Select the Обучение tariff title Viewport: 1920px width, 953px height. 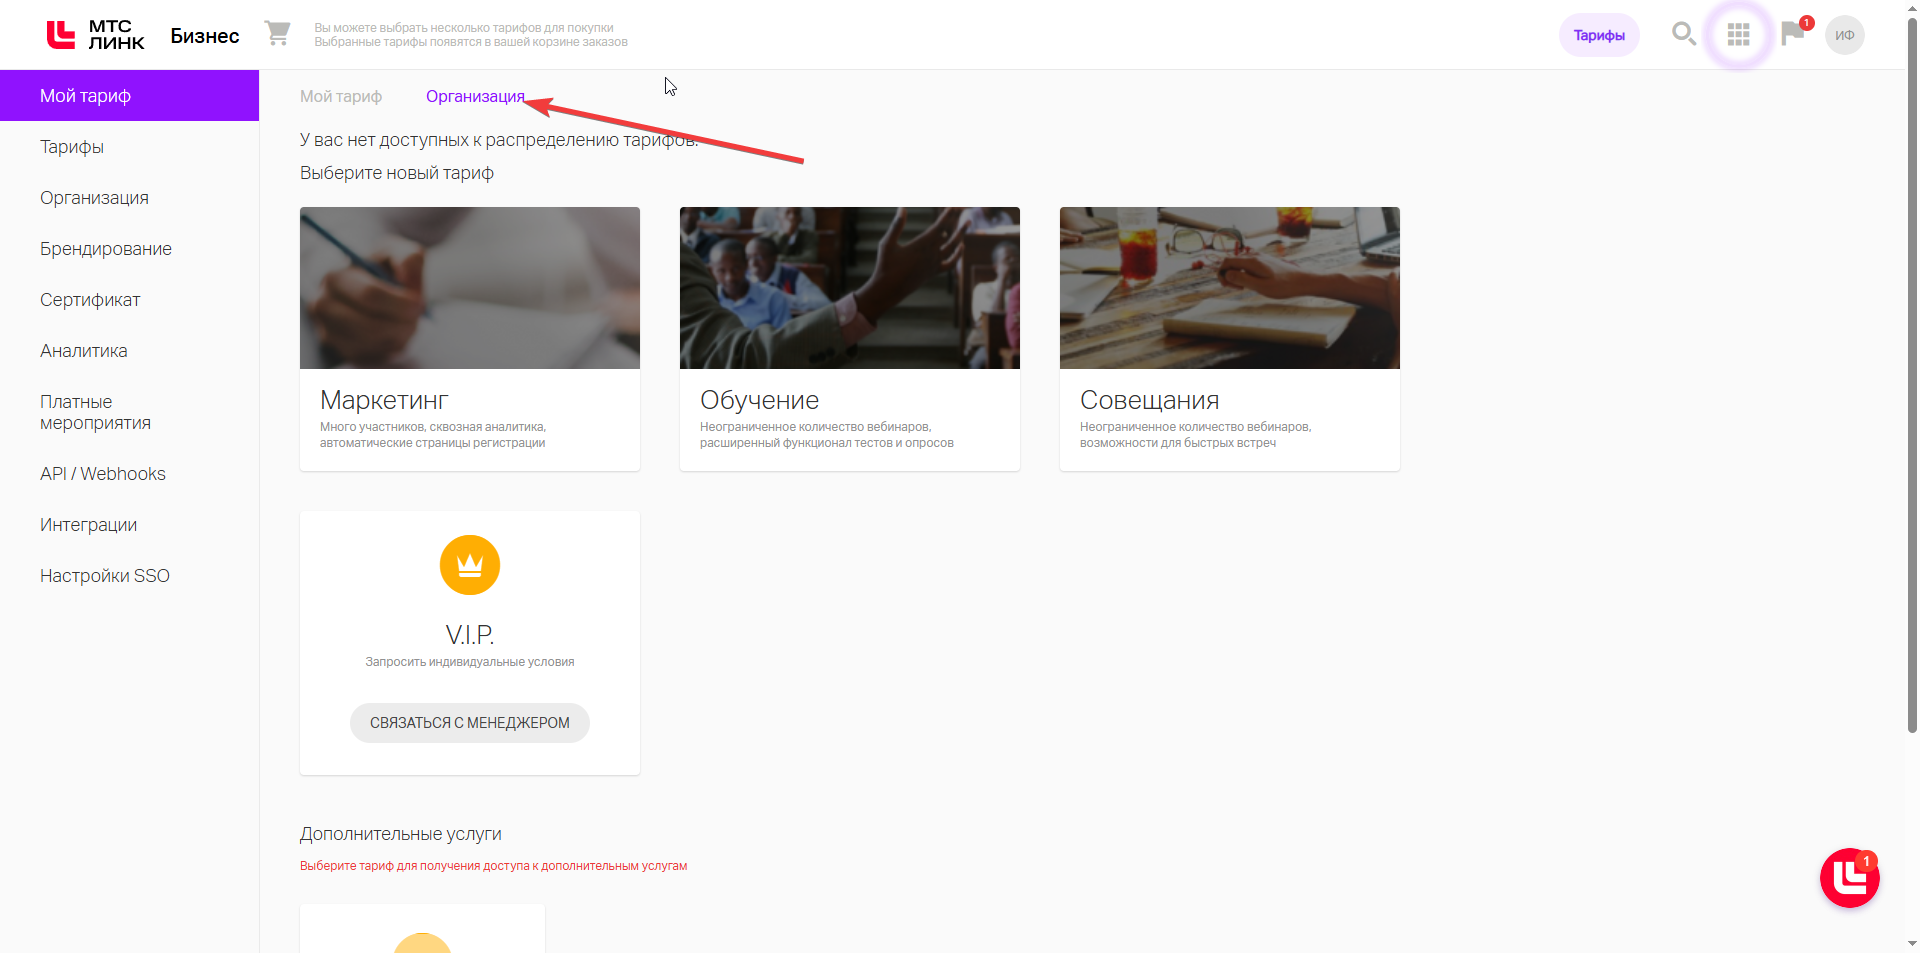click(759, 400)
